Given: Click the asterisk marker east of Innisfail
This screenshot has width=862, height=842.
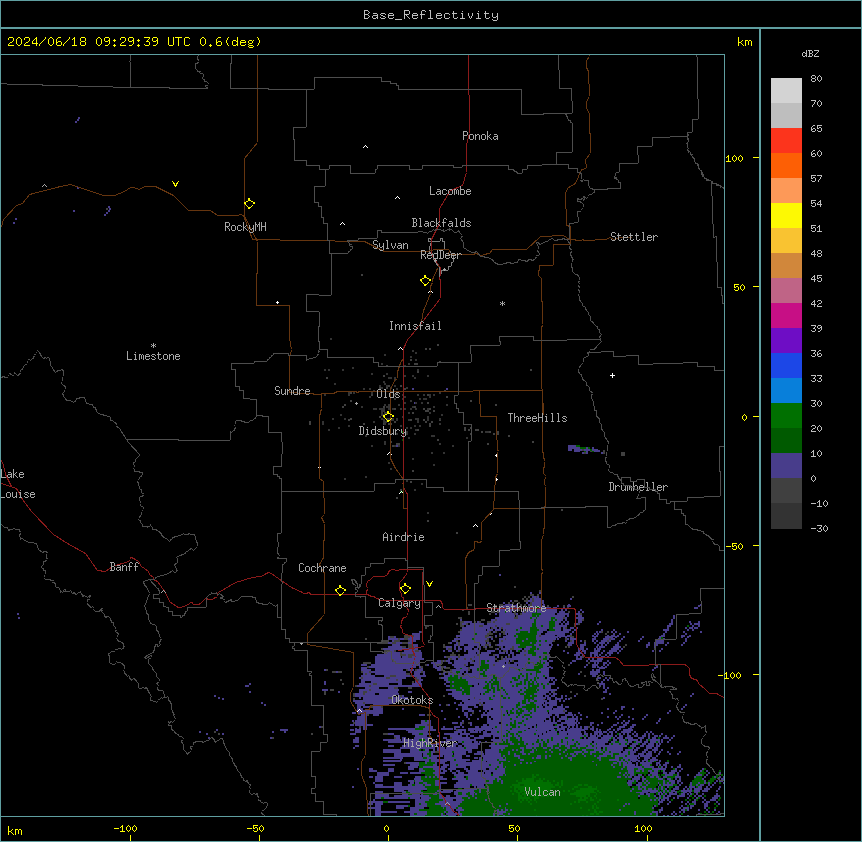Looking at the screenshot, I should (502, 303).
